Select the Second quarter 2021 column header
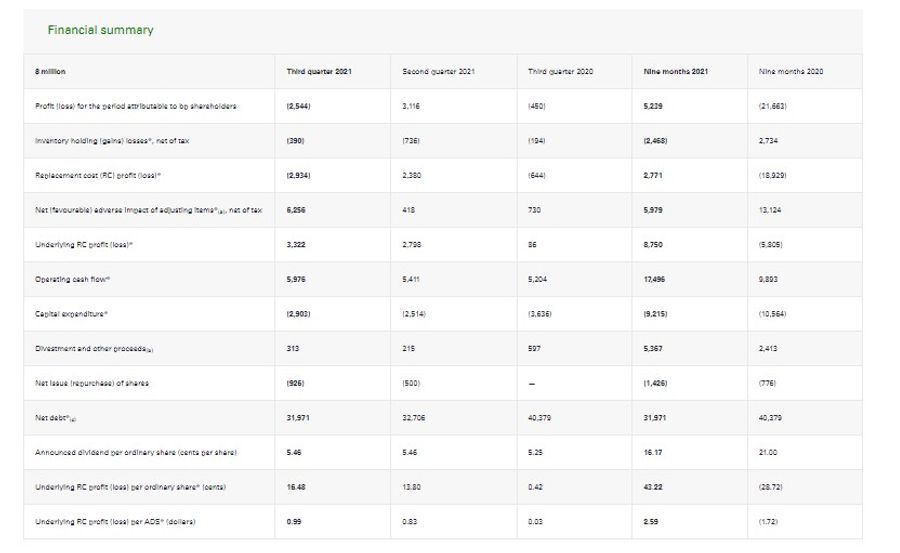Viewport: 900px width, 553px height. tap(439, 72)
